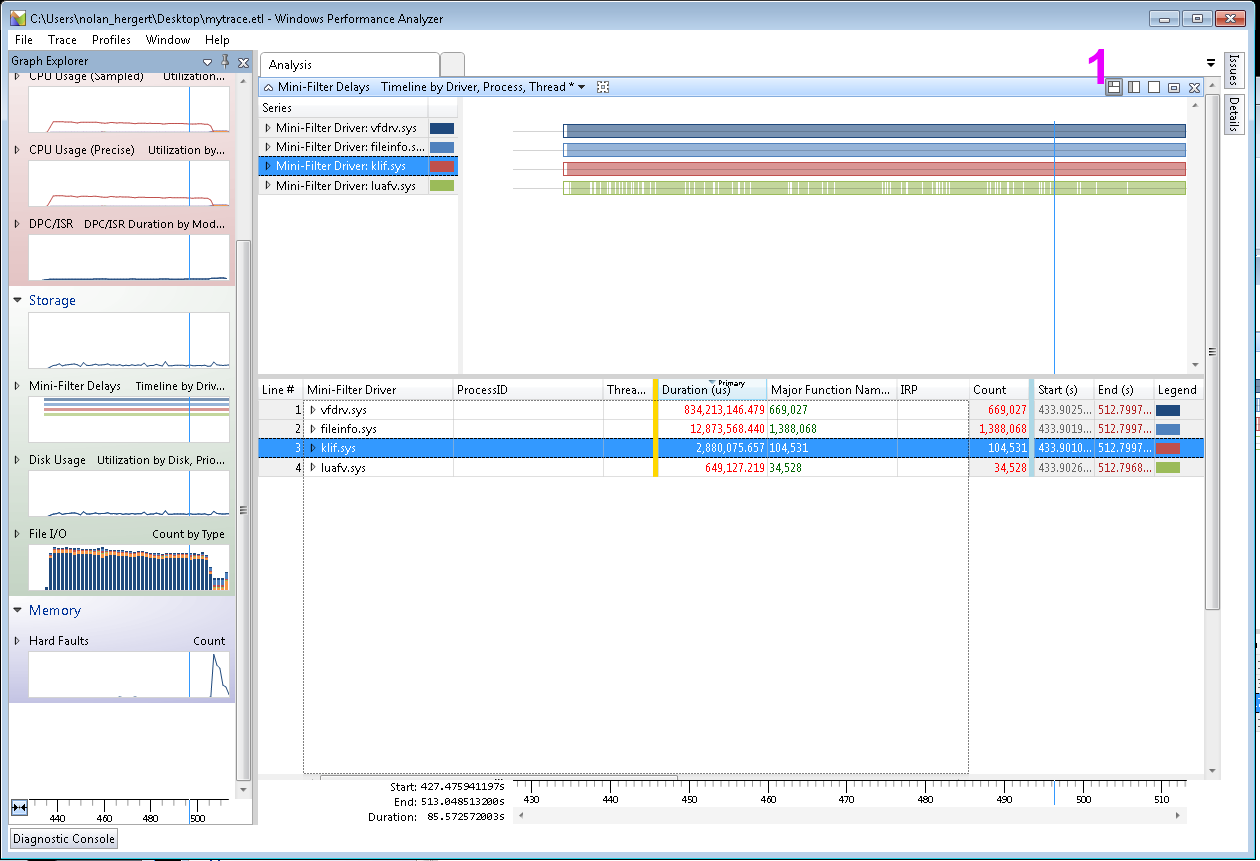Click Graph Explorer vertical scrollbar thumb
The image size is (1260, 861).
click(242, 510)
